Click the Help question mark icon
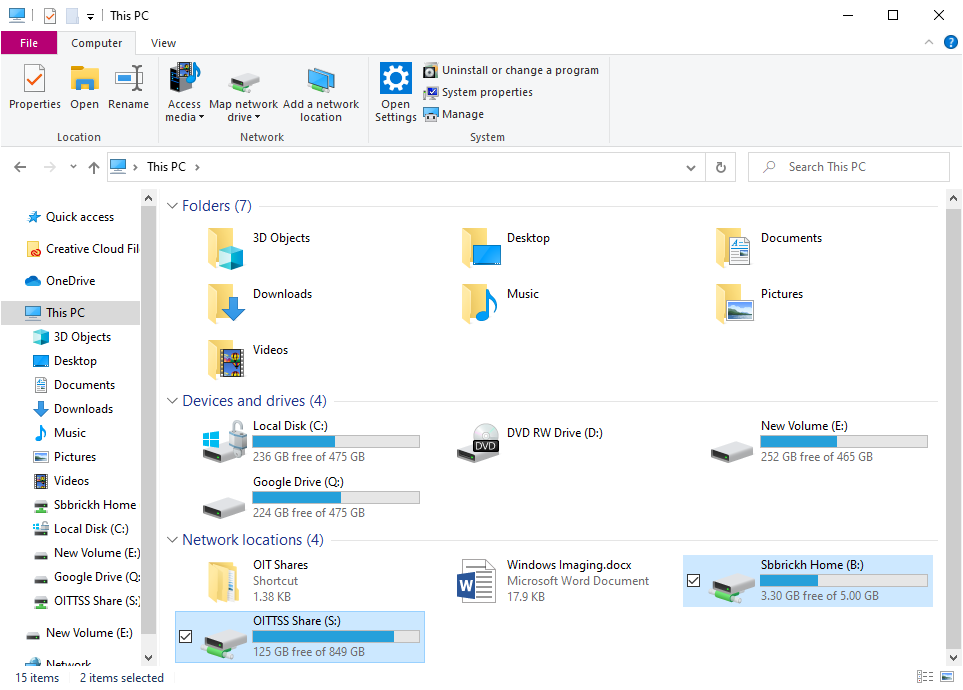Viewport: 963px width, 690px height. [950, 42]
